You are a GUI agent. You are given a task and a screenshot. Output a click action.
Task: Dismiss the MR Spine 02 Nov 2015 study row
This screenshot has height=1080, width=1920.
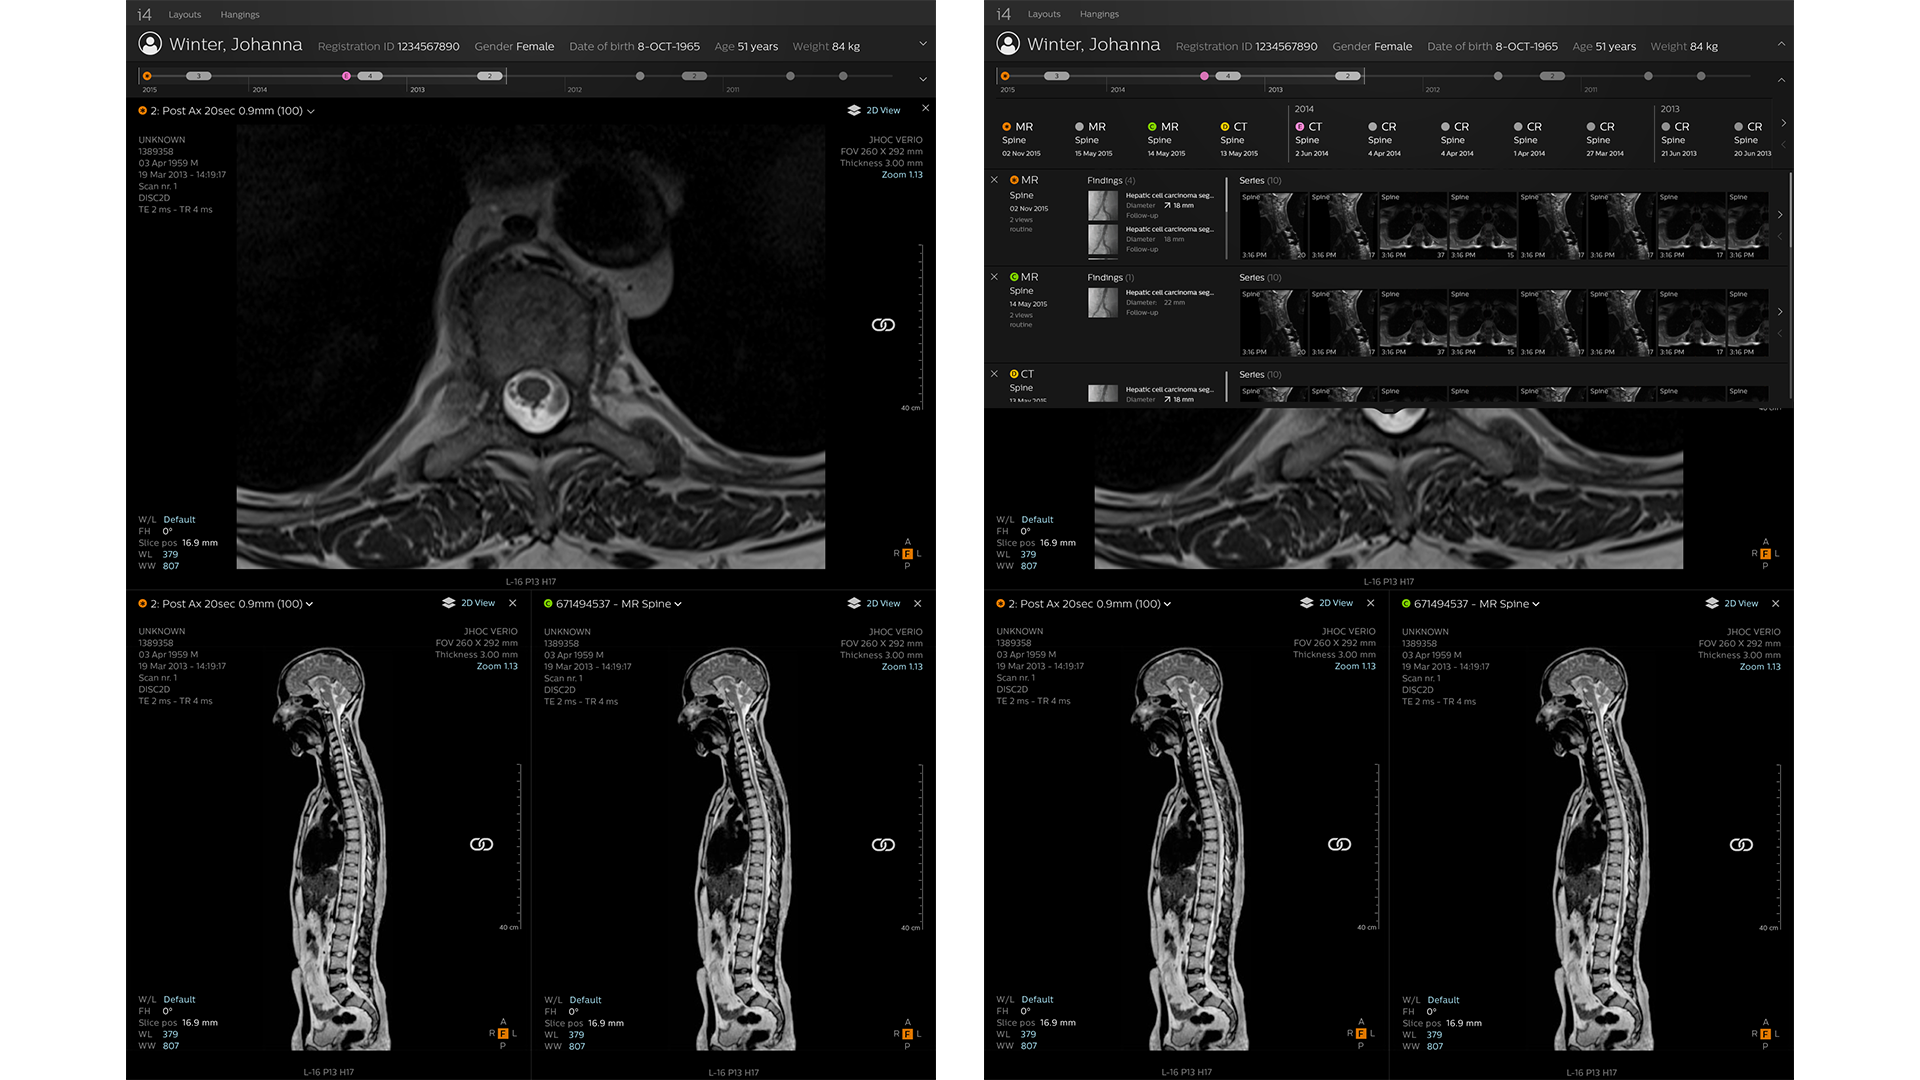994,180
